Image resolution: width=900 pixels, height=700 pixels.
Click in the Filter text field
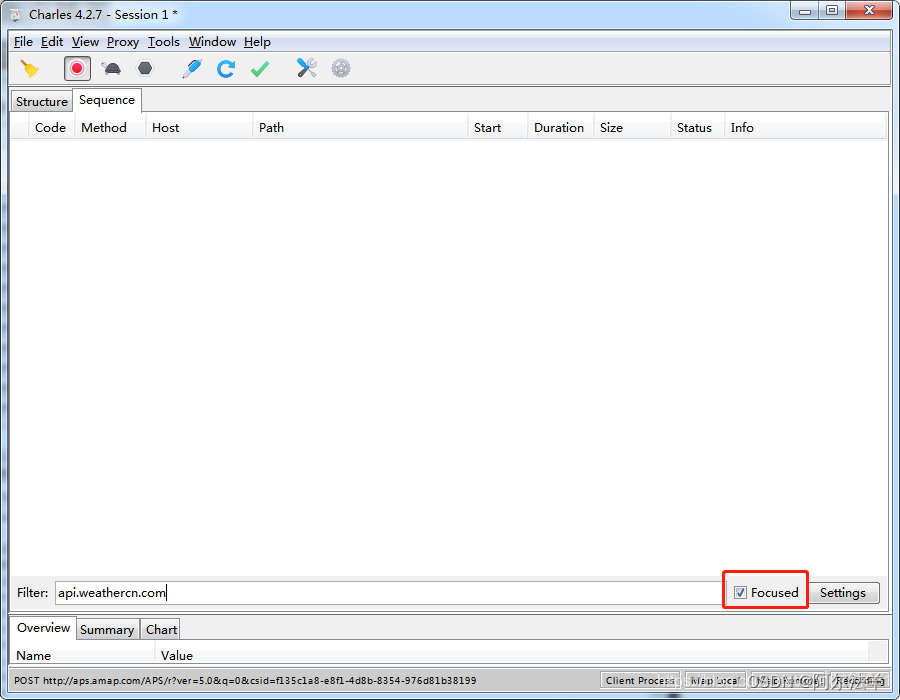click(388, 593)
